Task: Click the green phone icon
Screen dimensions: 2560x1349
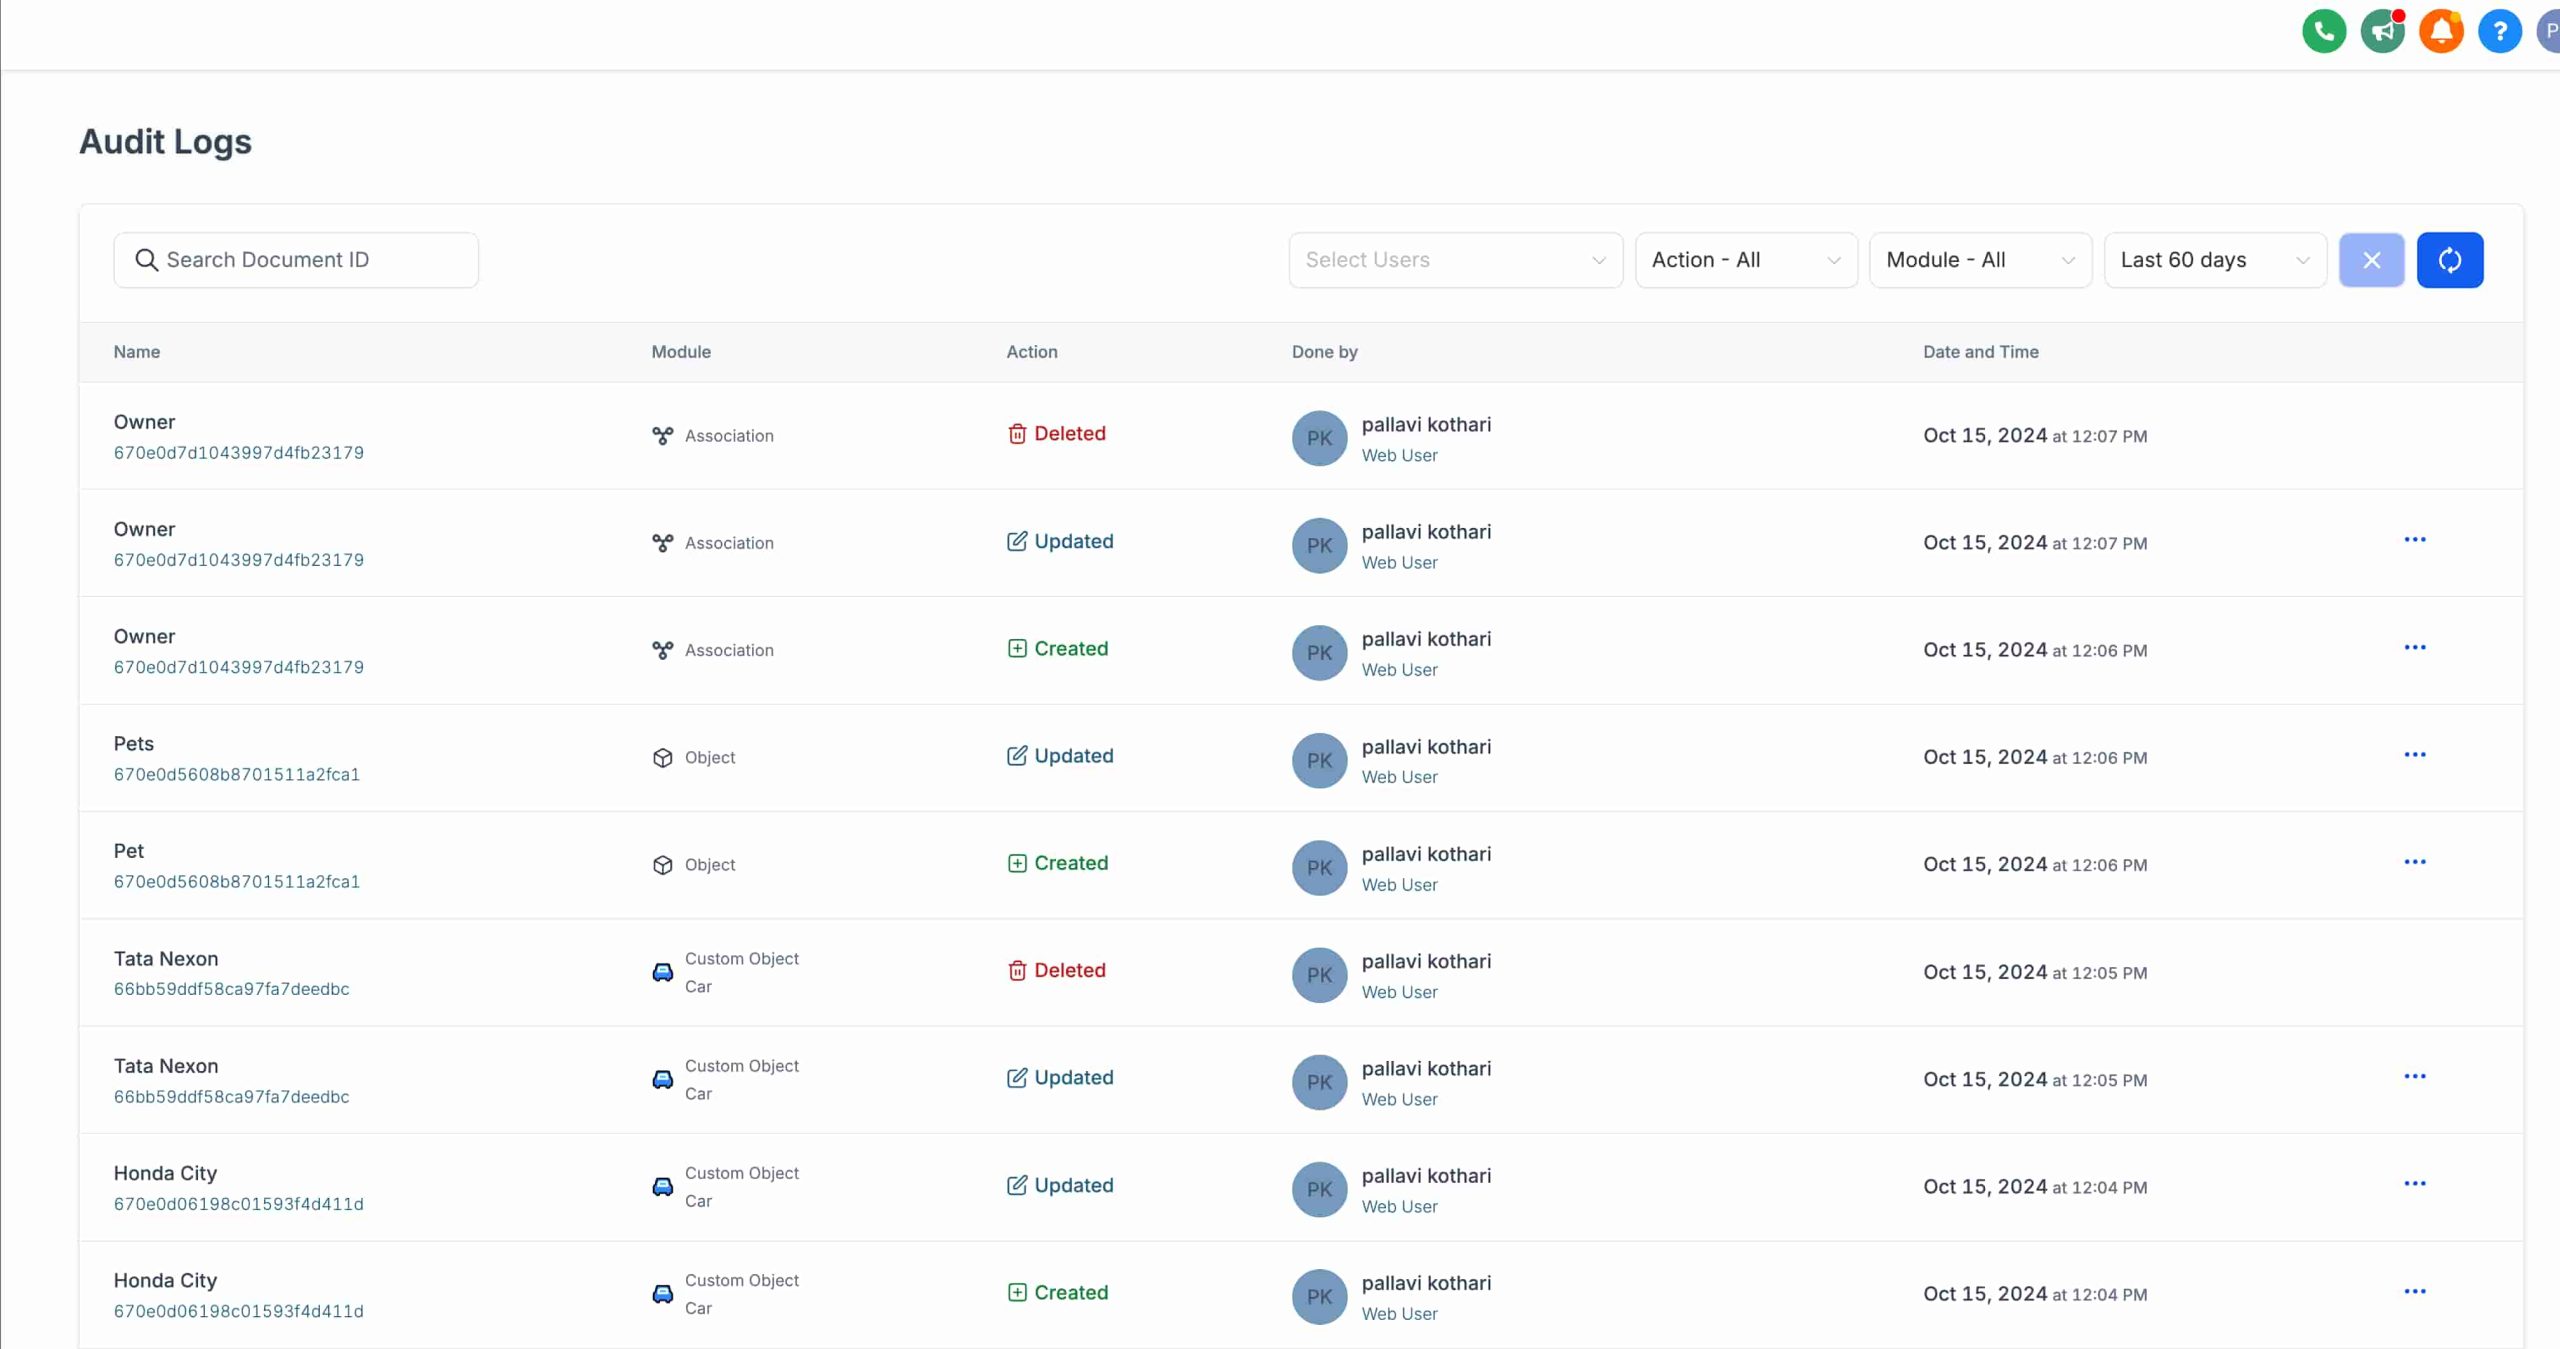Action: (2323, 31)
